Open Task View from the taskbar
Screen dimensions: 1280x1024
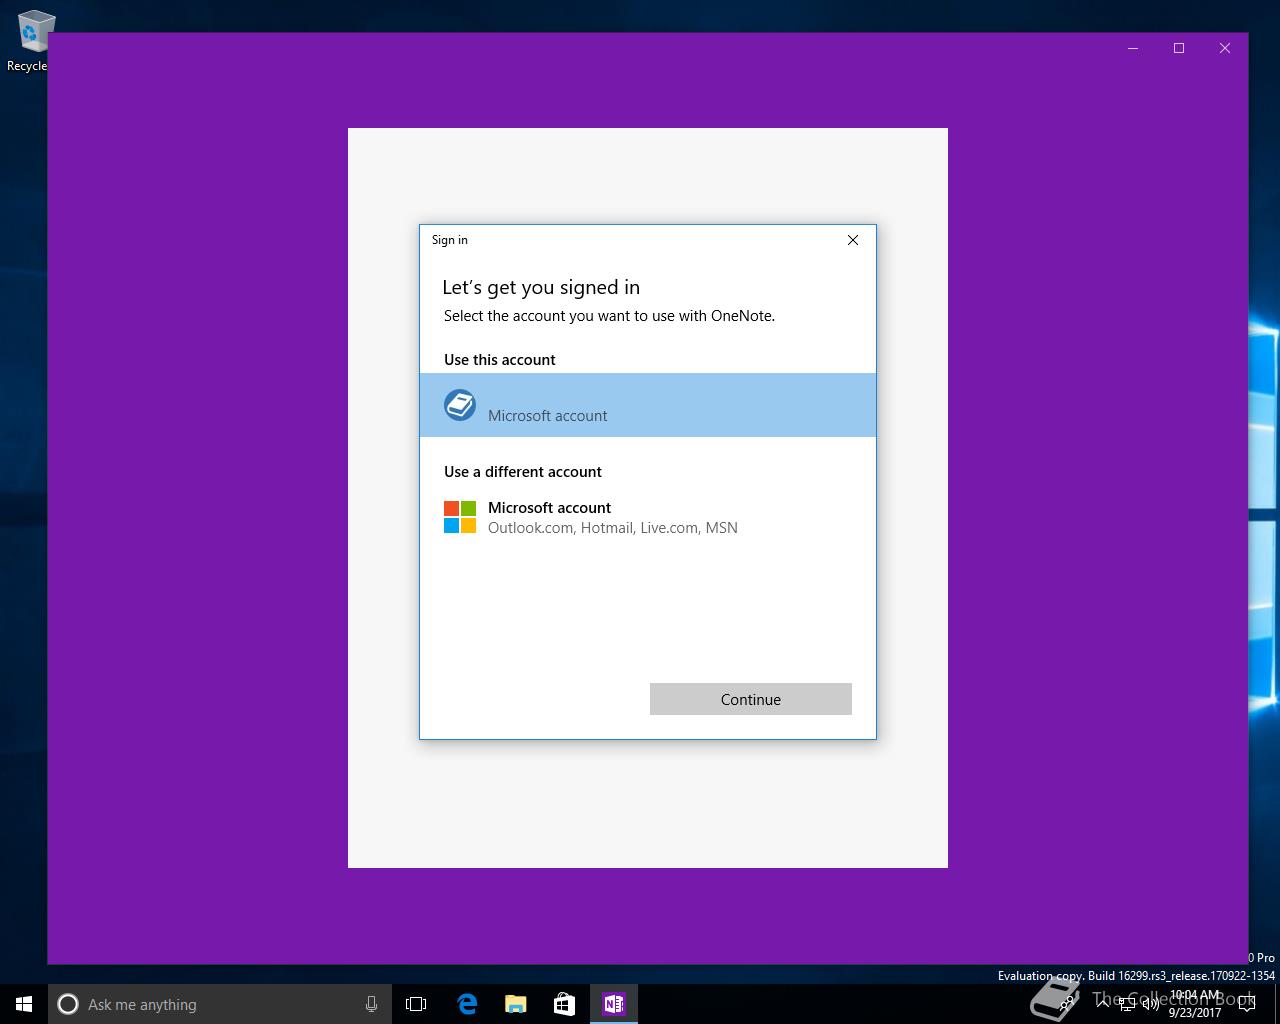point(416,1004)
